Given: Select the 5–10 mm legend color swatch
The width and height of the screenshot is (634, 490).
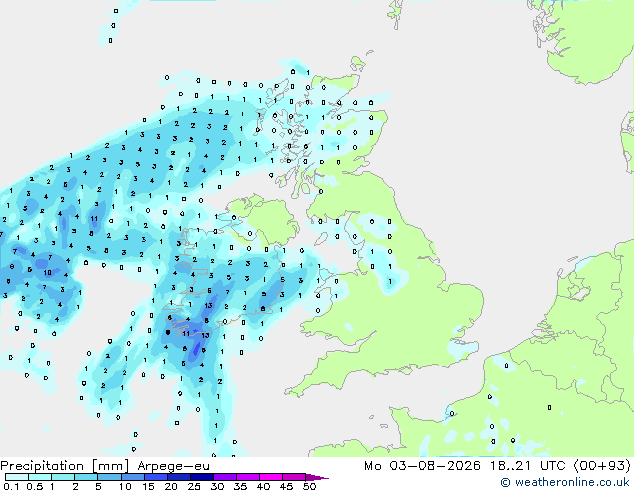Looking at the screenshot, I should pyautogui.click(x=110, y=477).
